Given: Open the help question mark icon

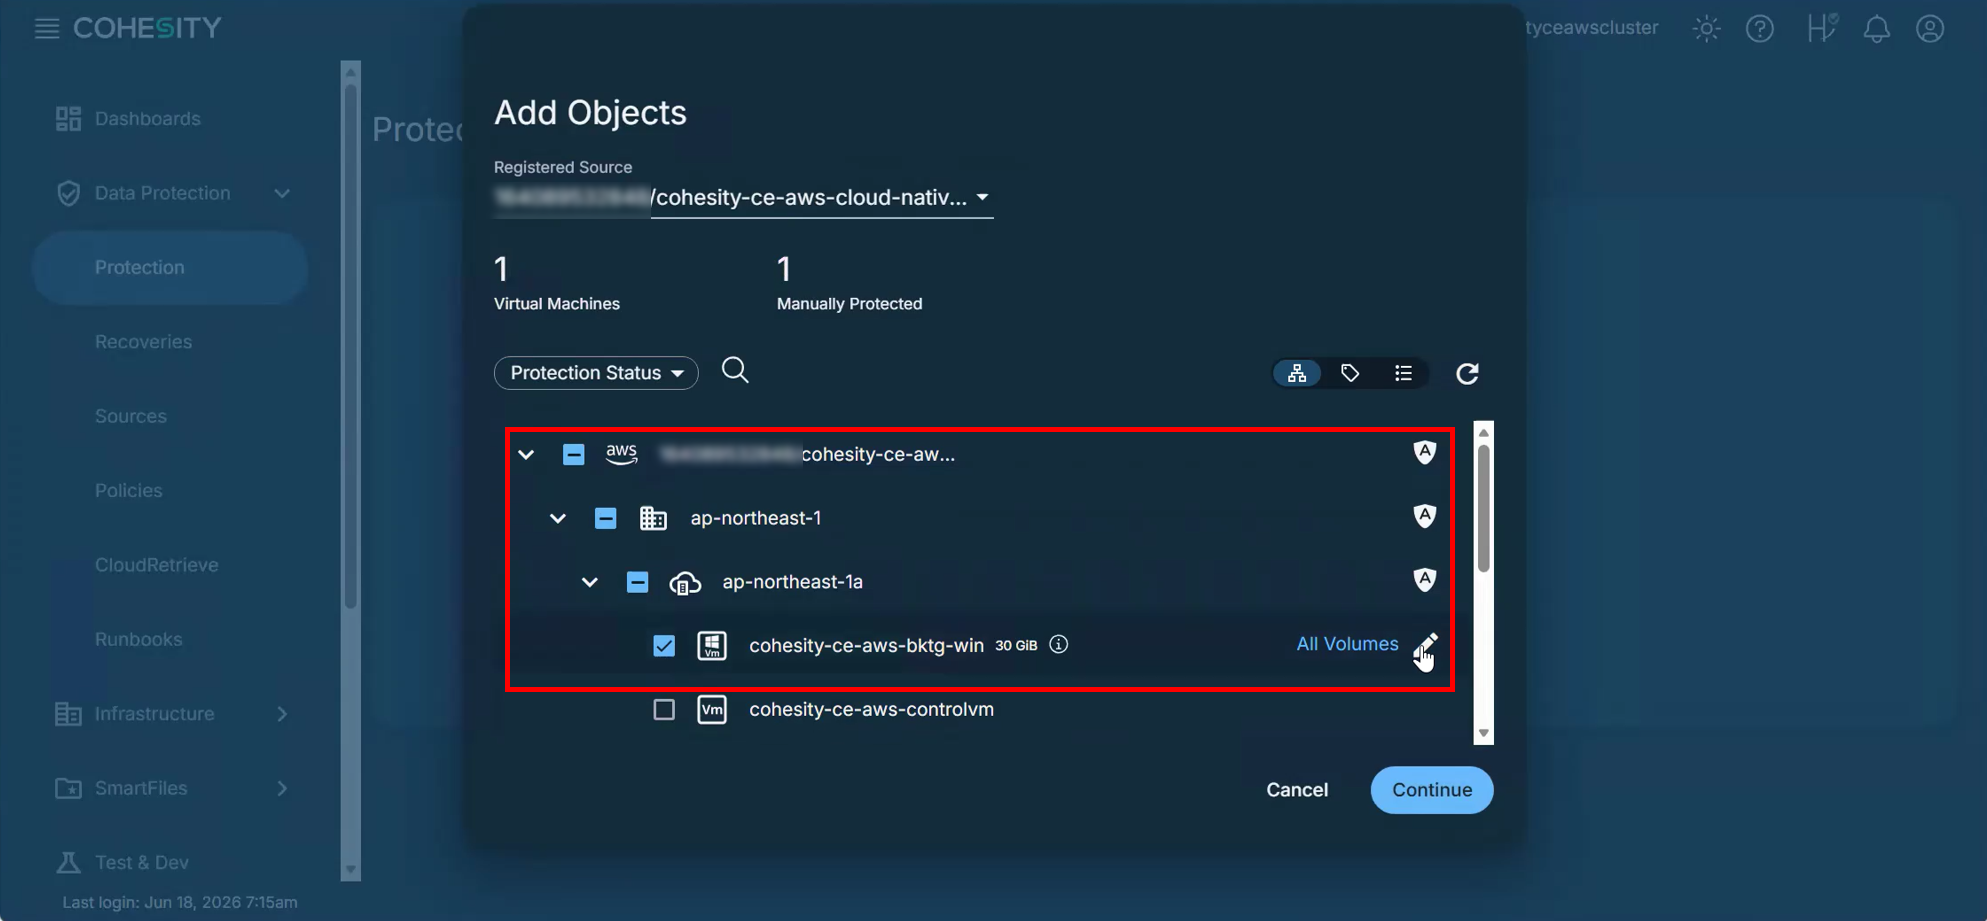Looking at the screenshot, I should pyautogui.click(x=1760, y=28).
